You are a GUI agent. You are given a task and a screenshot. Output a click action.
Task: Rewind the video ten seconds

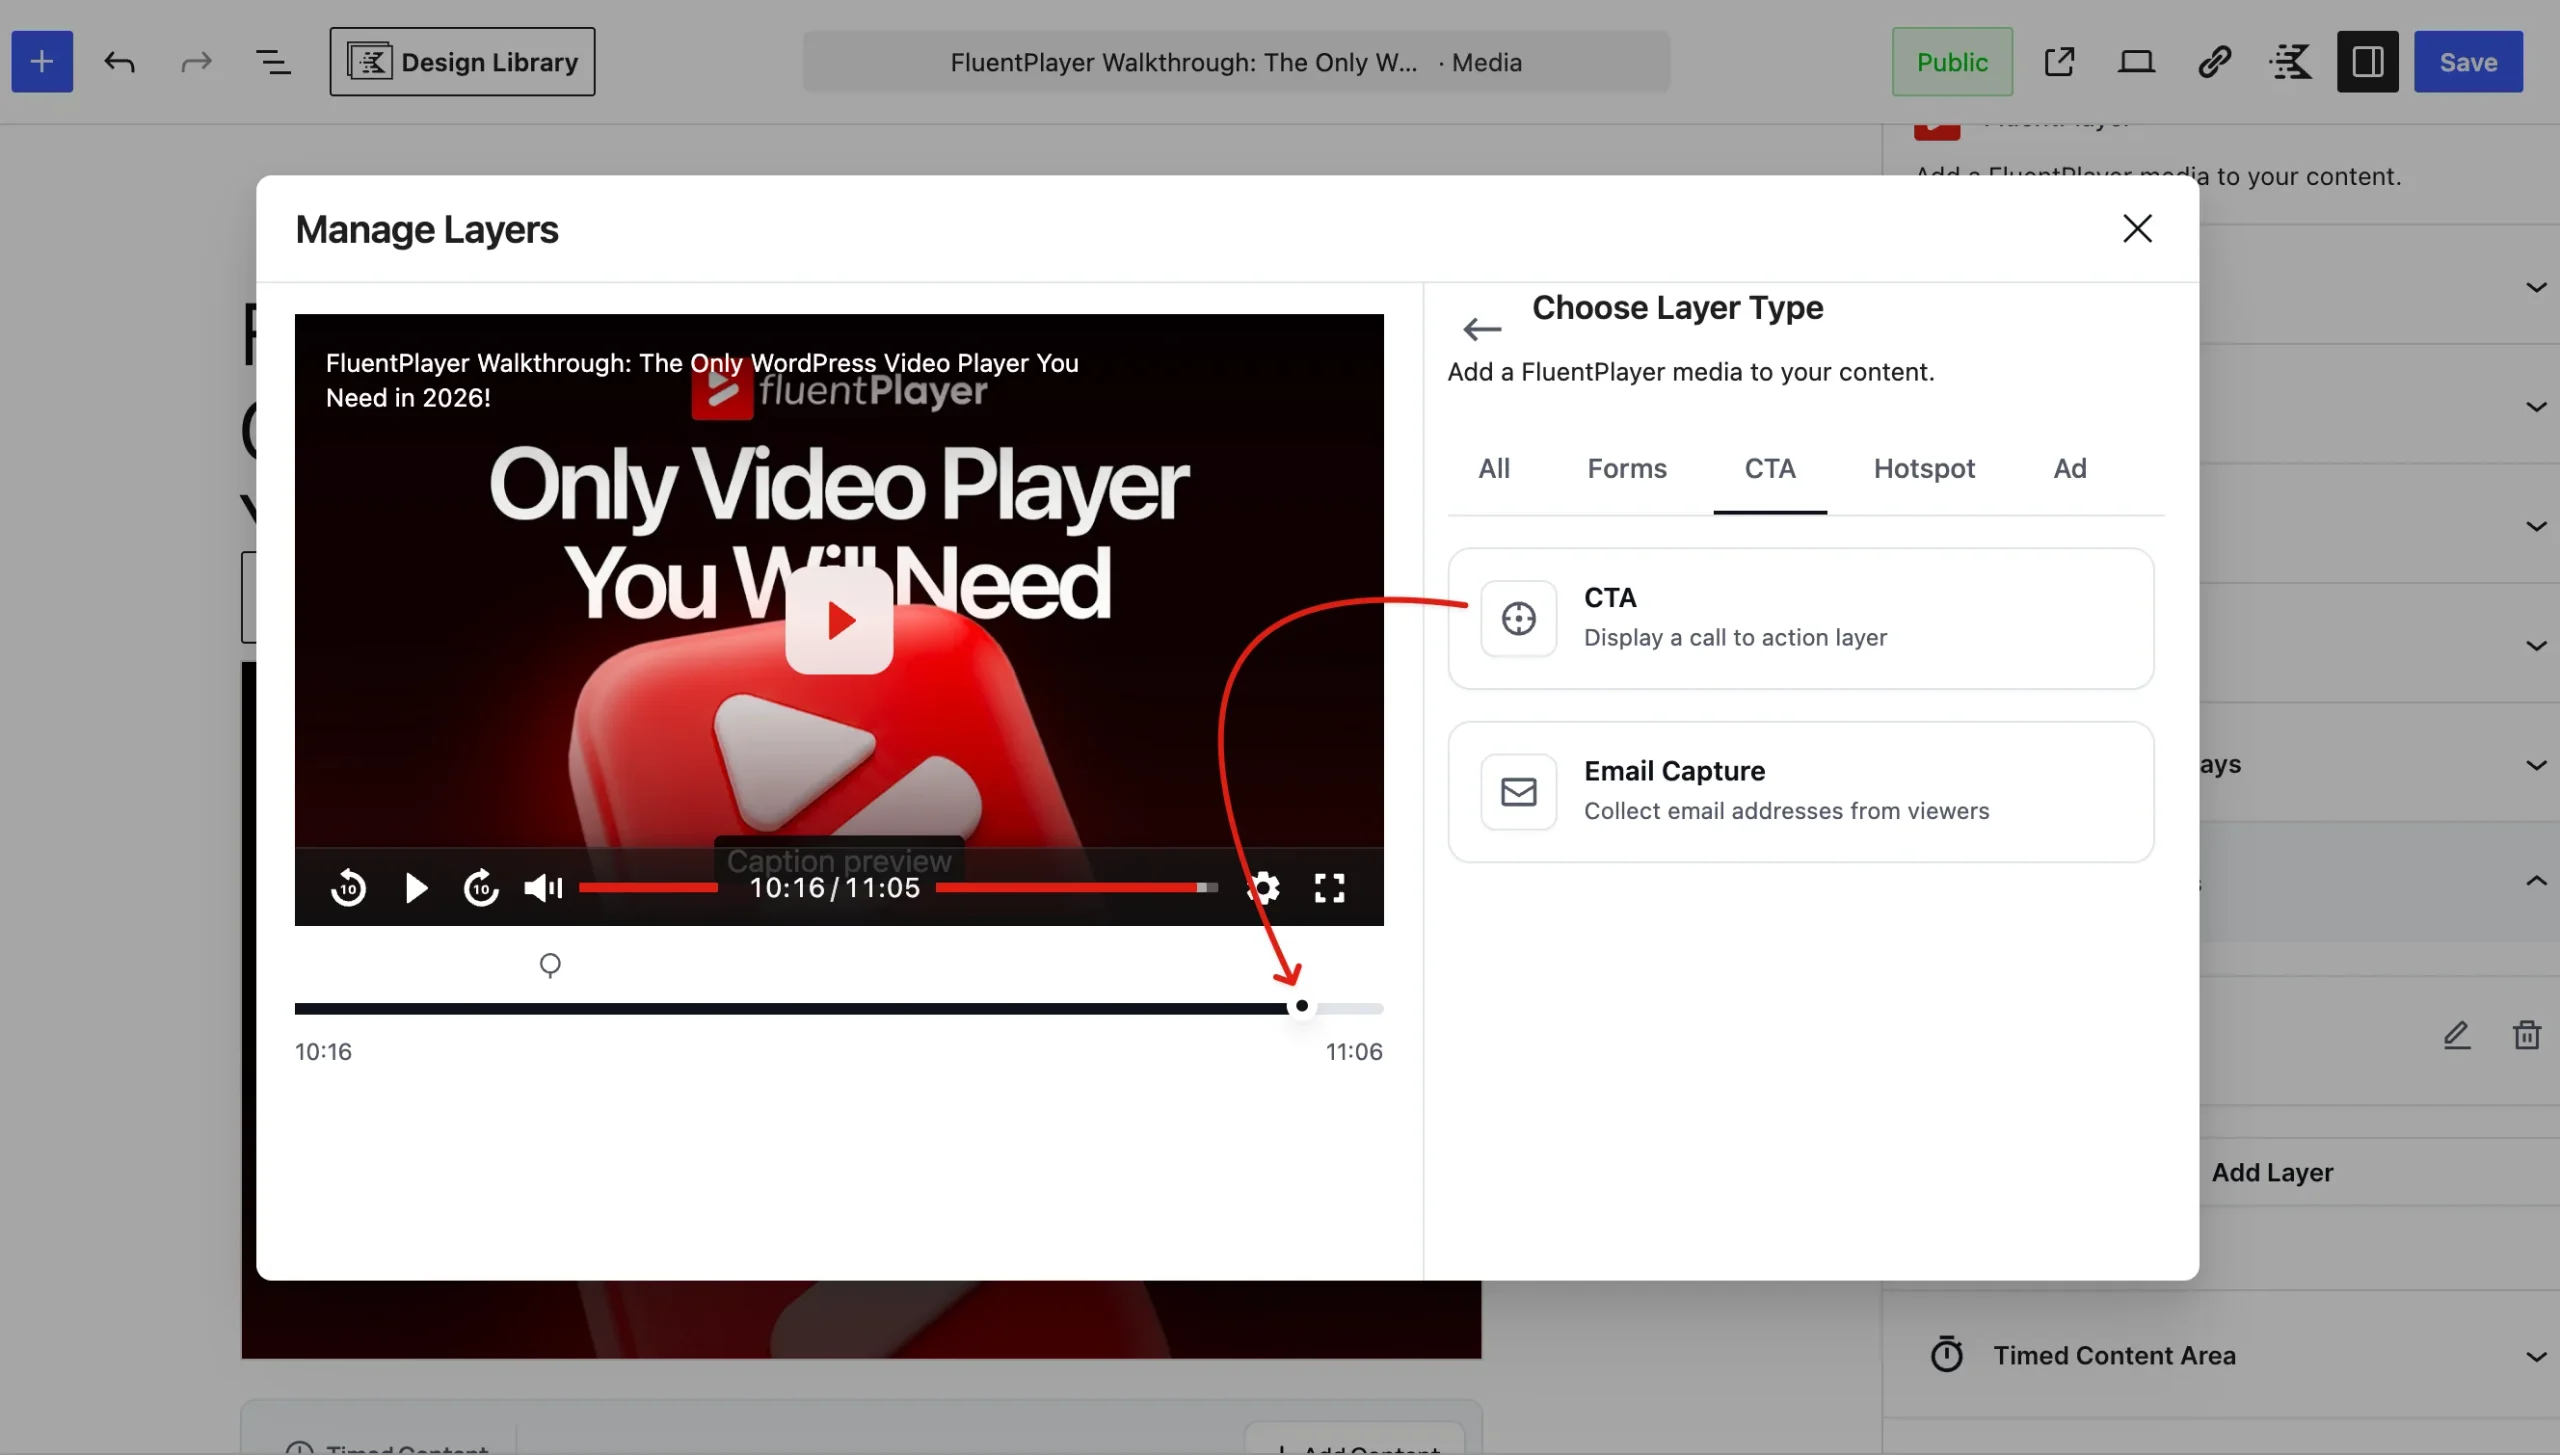coord(348,888)
